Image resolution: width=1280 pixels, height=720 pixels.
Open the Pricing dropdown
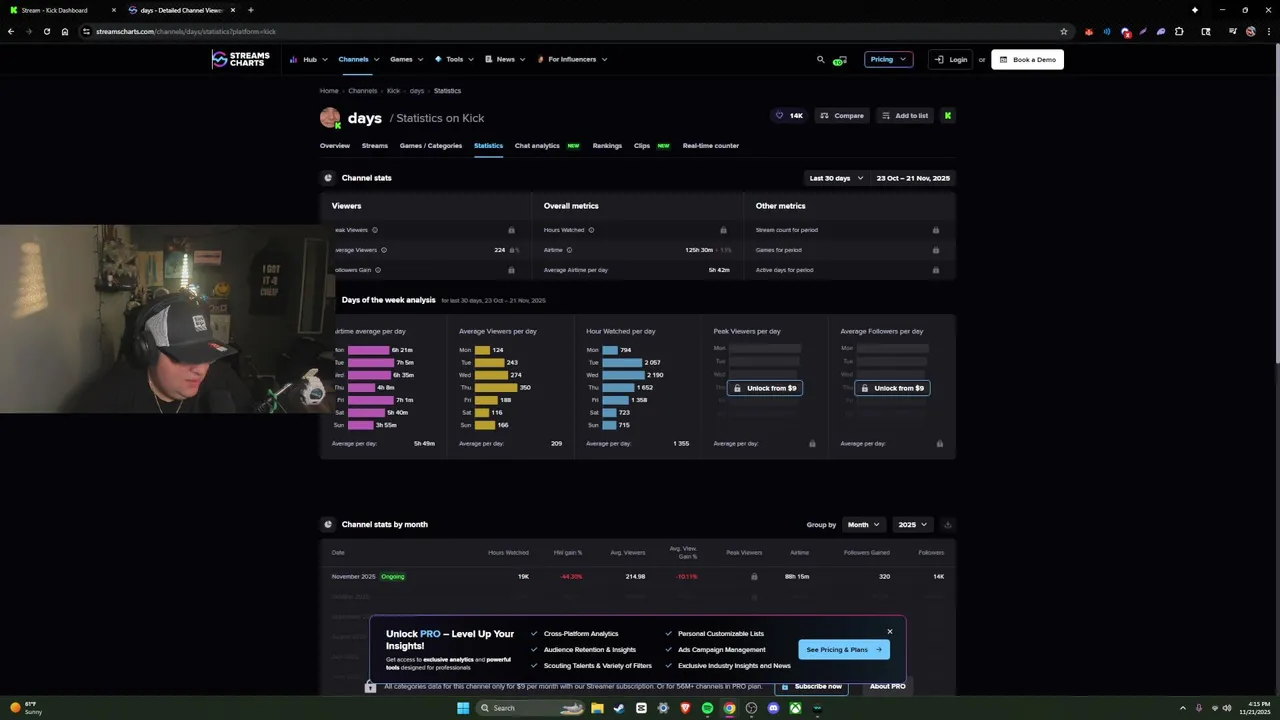tap(888, 59)
